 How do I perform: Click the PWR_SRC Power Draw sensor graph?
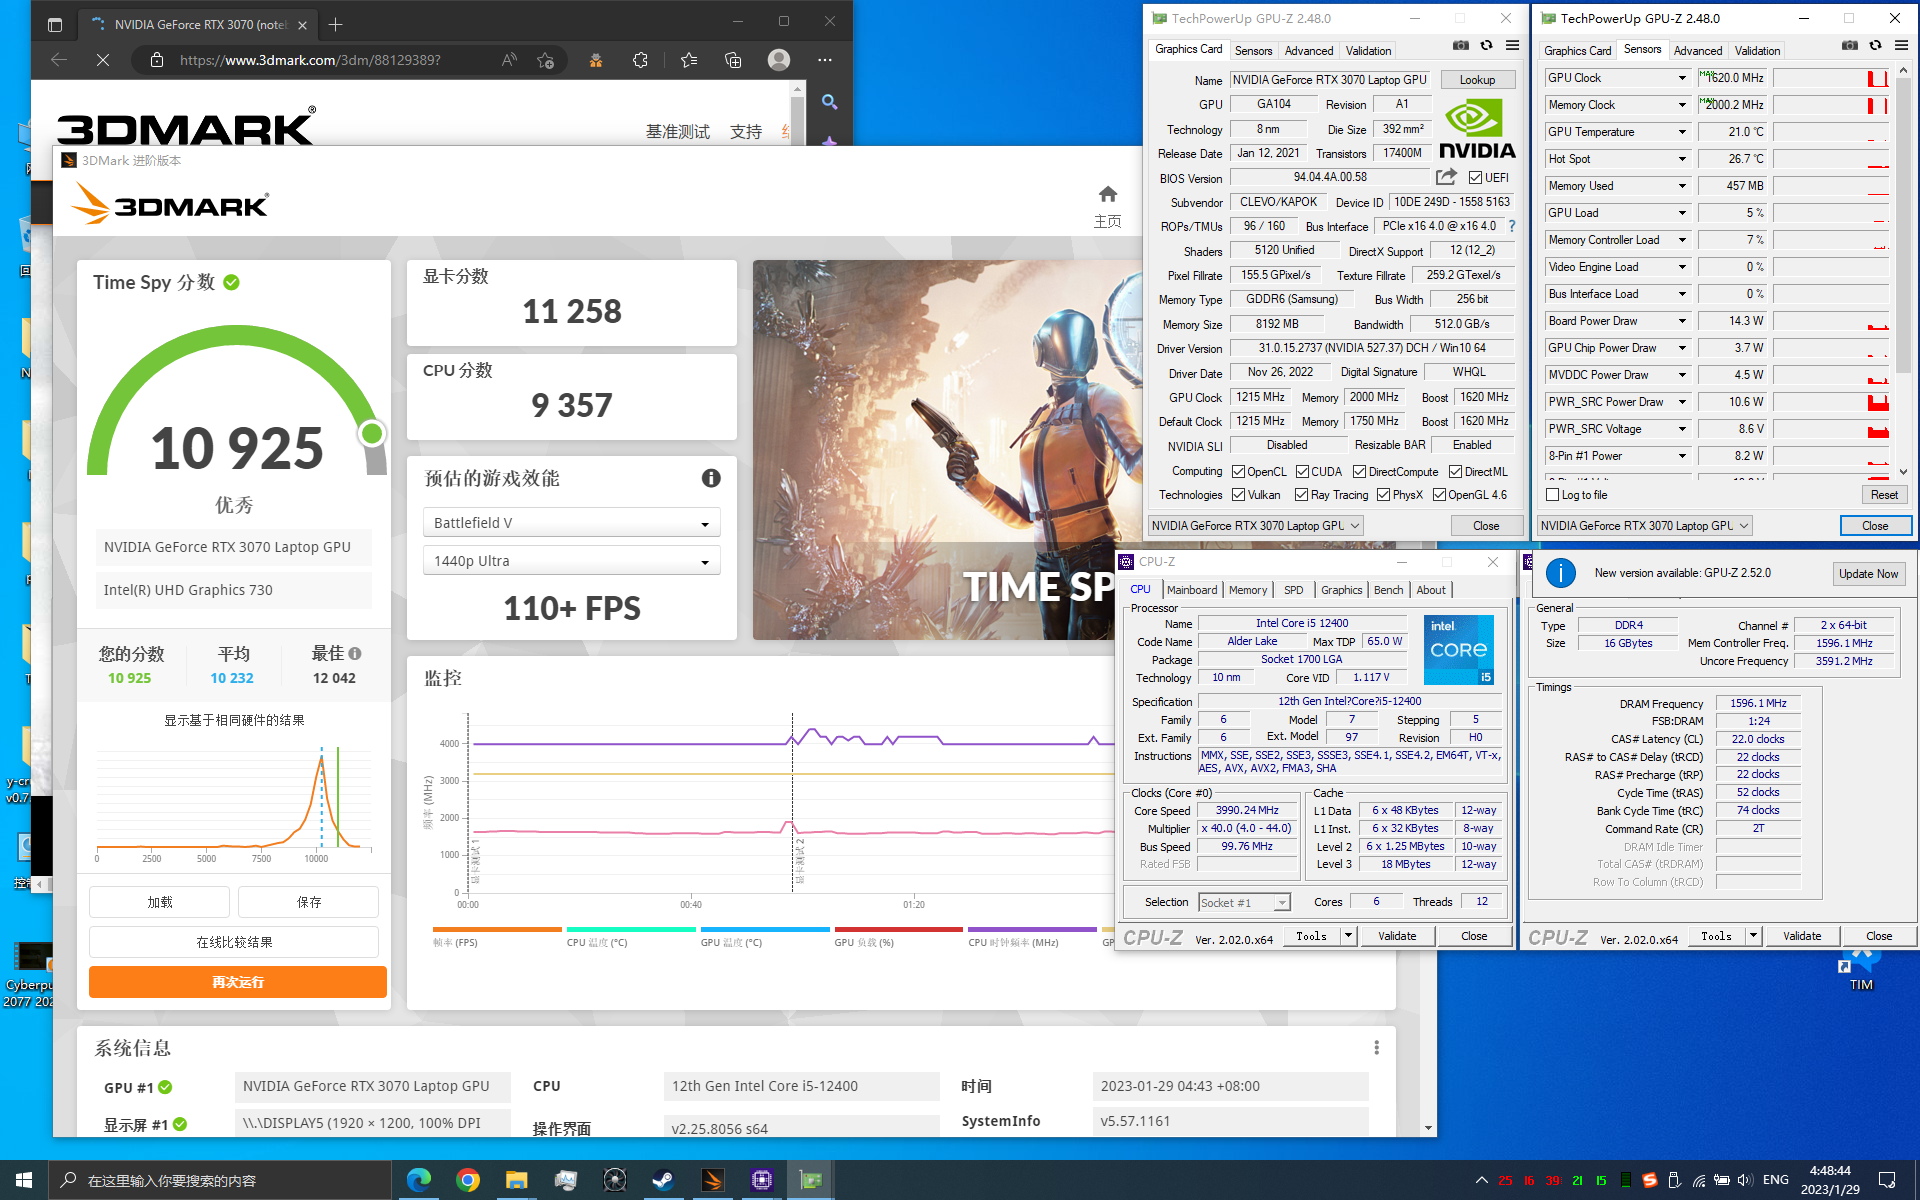[1830, 402]
